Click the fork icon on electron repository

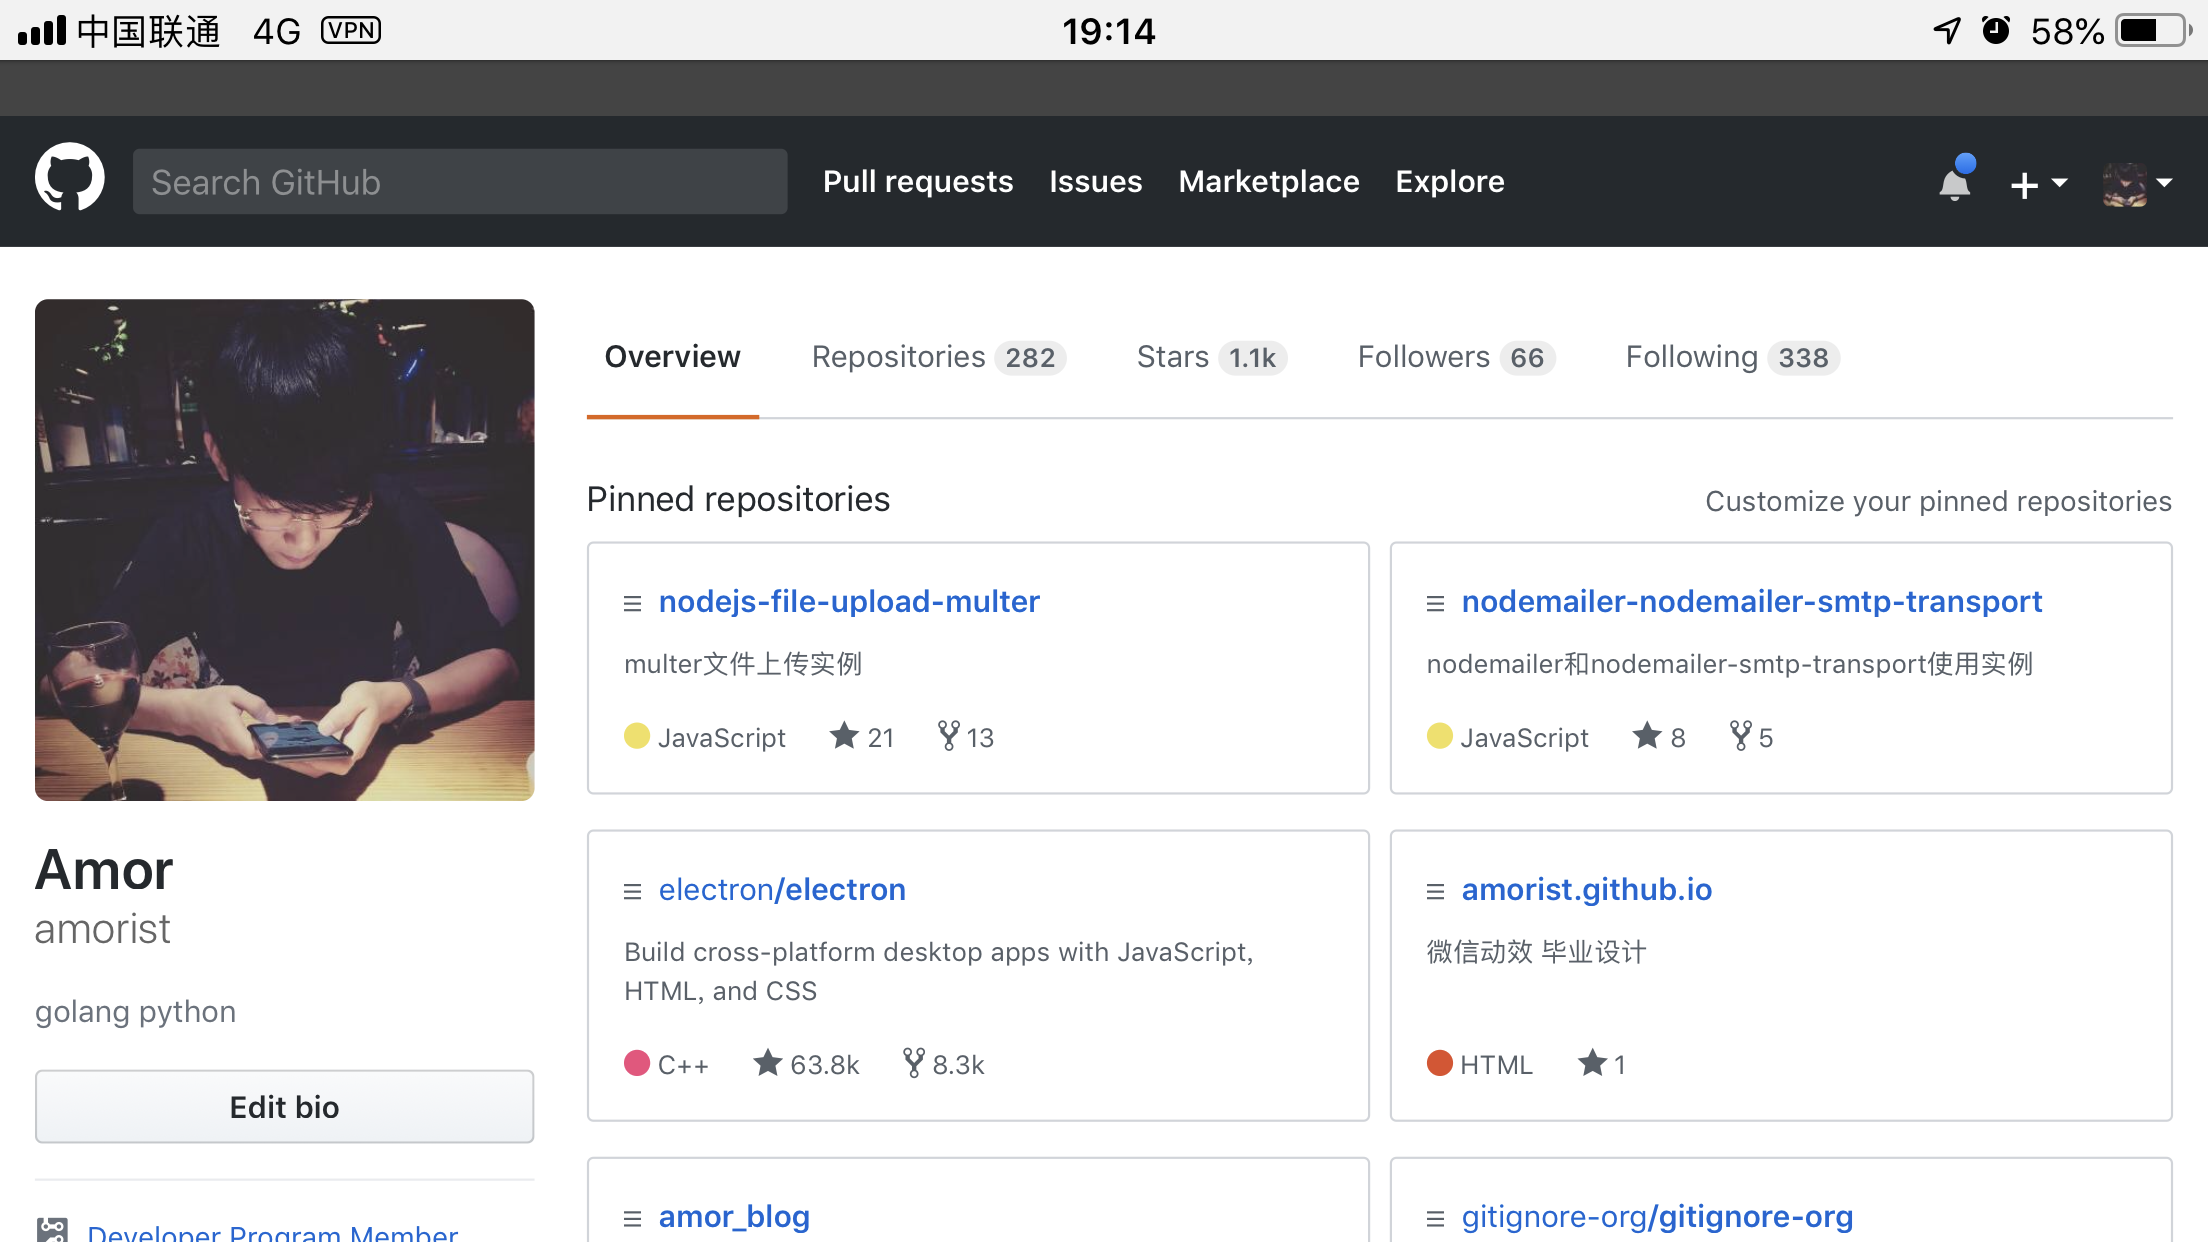point(912,1063)
